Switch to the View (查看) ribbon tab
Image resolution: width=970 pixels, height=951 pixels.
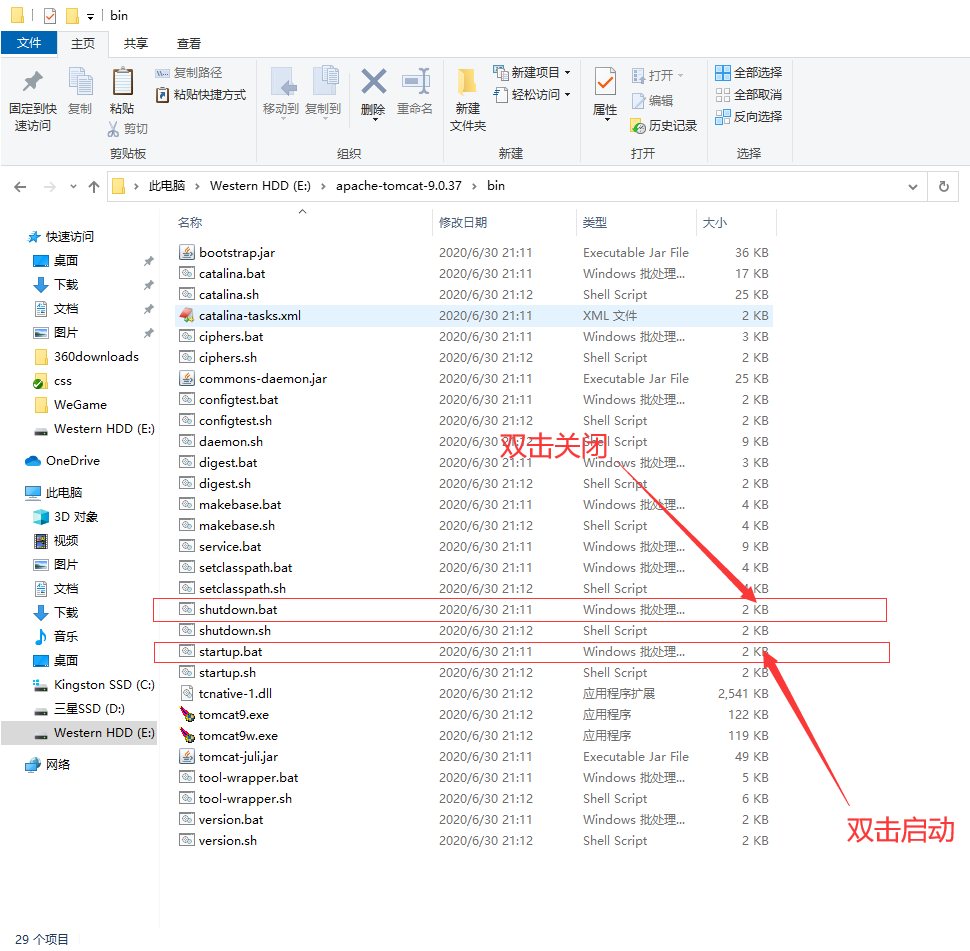tap(188, 43)
